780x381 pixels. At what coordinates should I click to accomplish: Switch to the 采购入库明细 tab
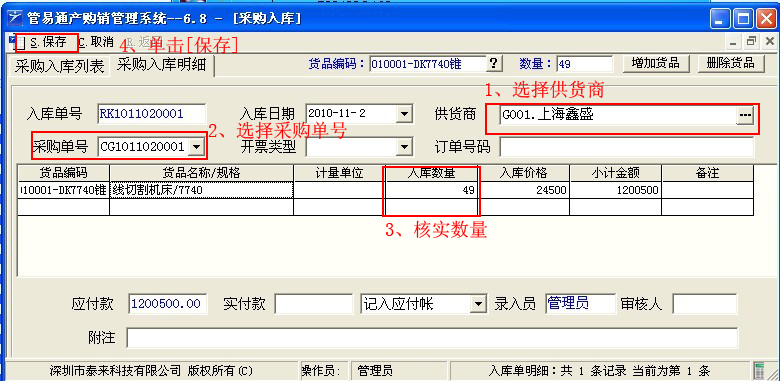point(161,65)
